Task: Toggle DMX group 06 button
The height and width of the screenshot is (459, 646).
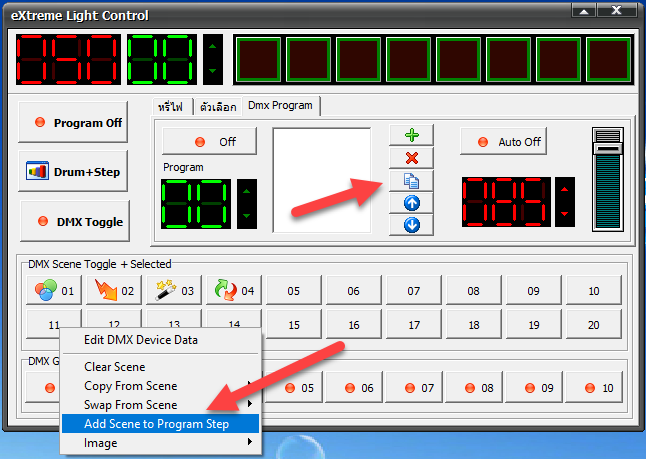Action: (x=354, y=387)
